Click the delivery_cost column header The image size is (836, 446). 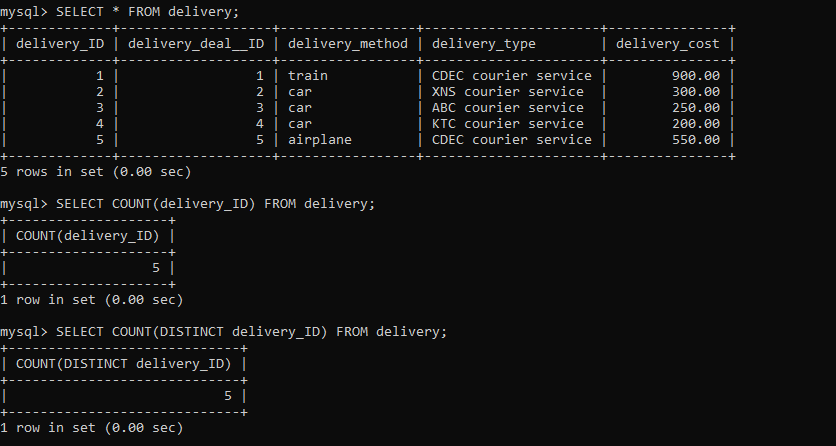(668, 44)
